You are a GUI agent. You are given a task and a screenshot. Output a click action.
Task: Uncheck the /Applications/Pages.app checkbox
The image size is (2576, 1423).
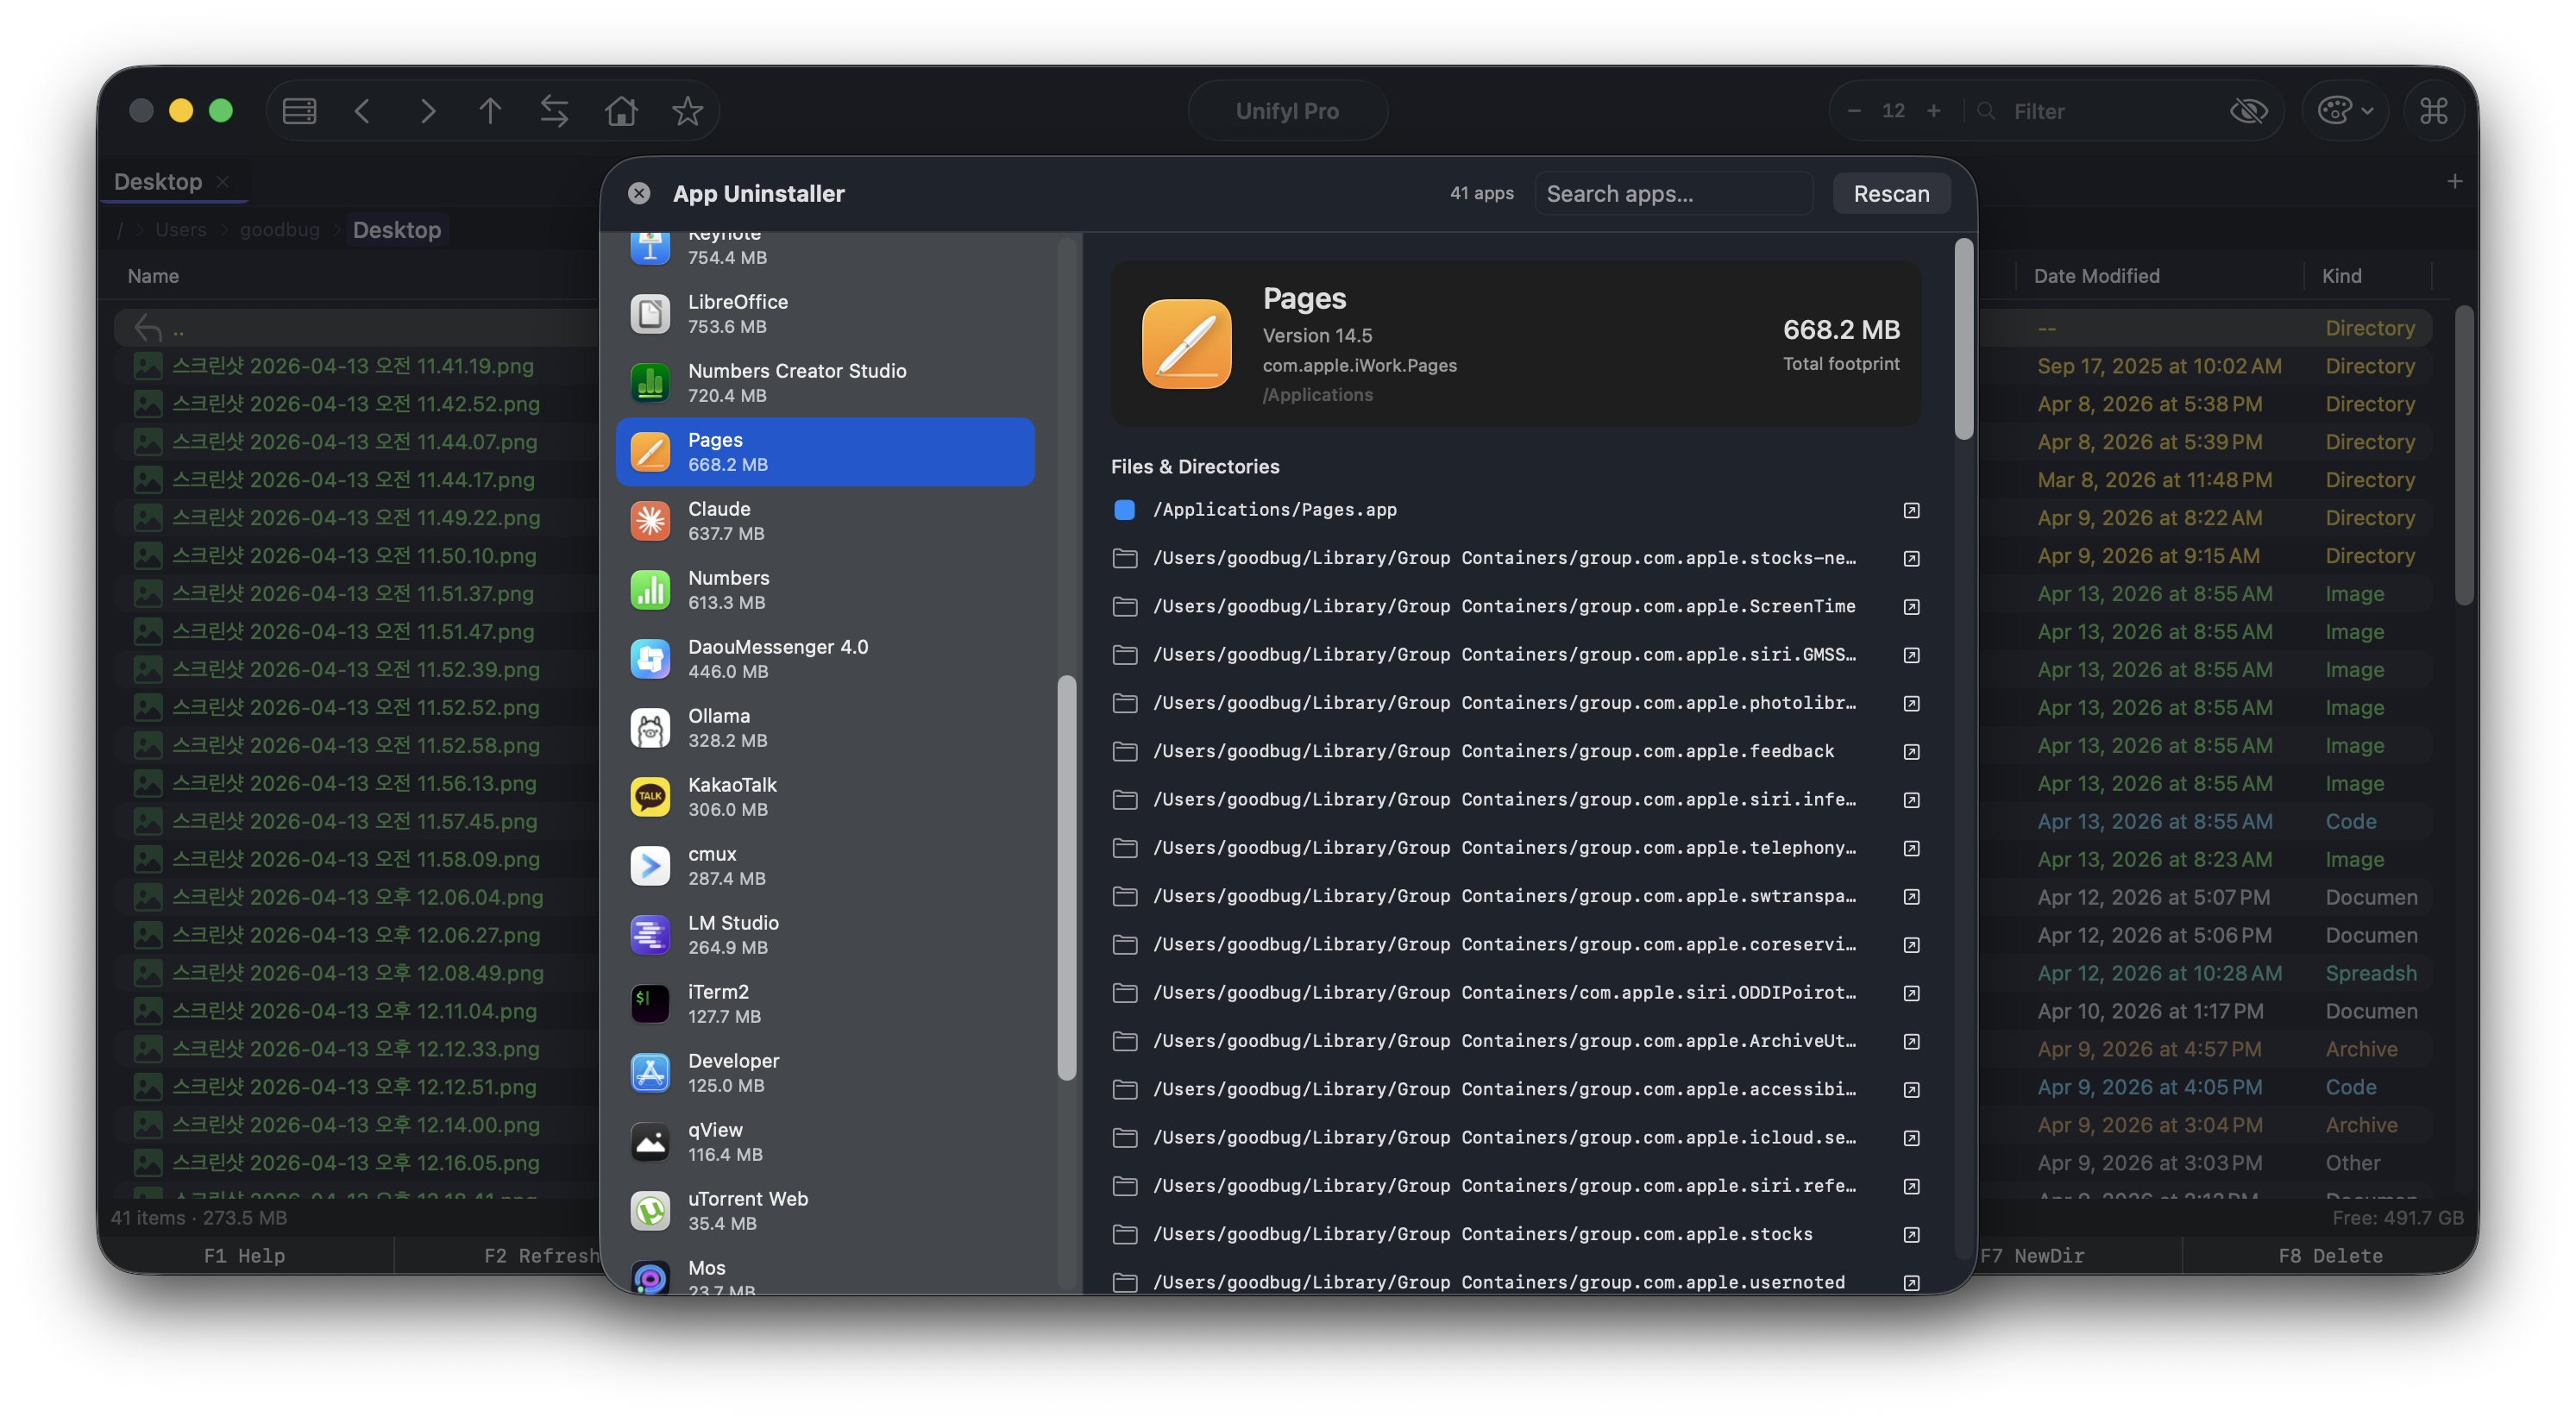[1125, 510]
